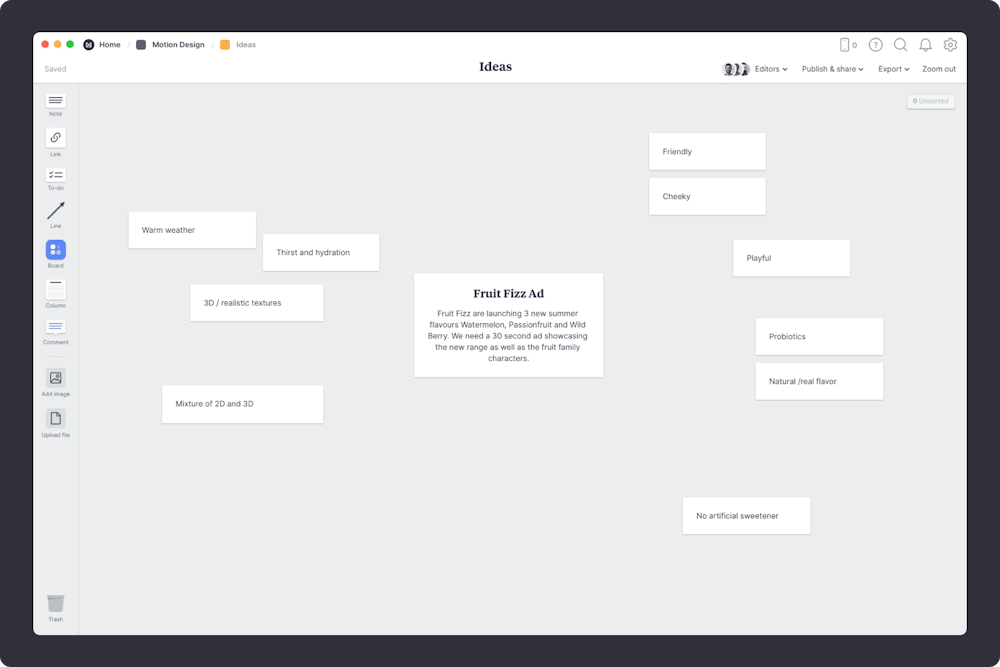Open the Publish & share dropdown

[x=832, y=69]
